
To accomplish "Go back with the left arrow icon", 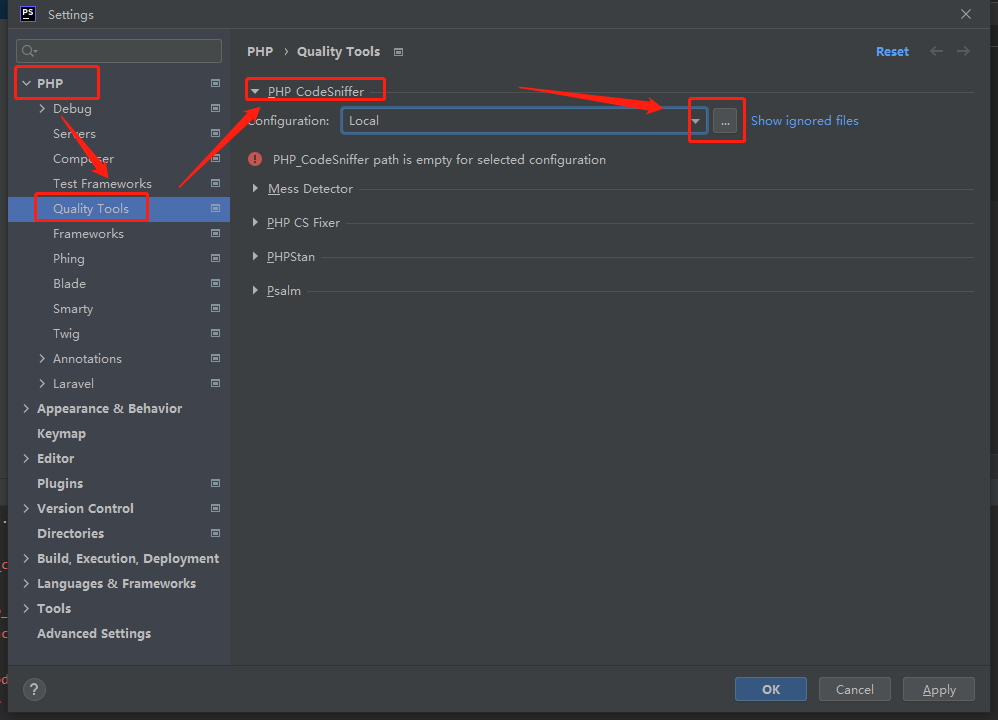I will pyautogui.click(x=936, y=51).
